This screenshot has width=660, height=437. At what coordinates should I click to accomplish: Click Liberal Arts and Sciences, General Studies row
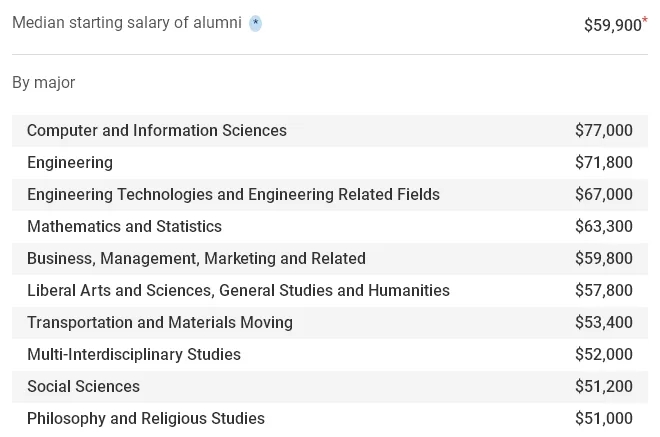330,290
